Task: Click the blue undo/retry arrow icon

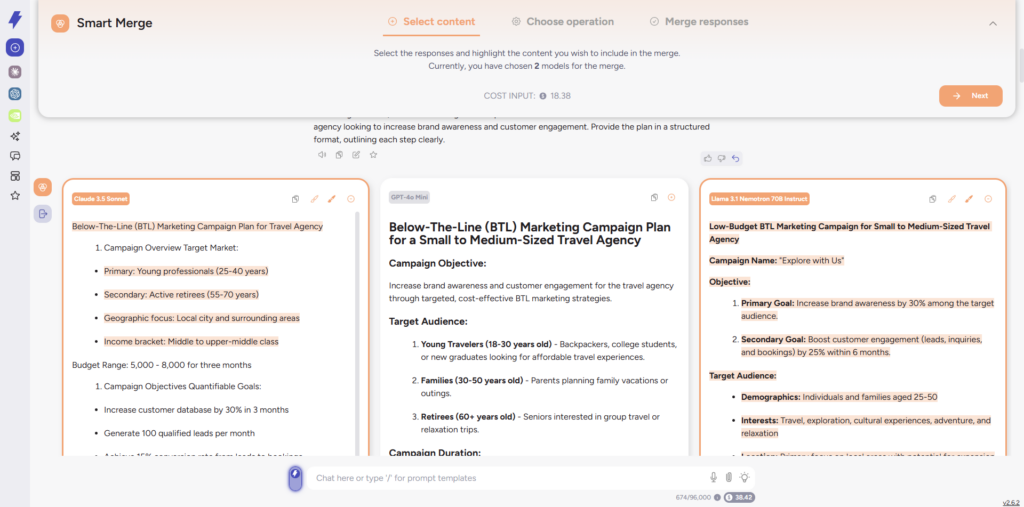Action: tap(735, 158)
